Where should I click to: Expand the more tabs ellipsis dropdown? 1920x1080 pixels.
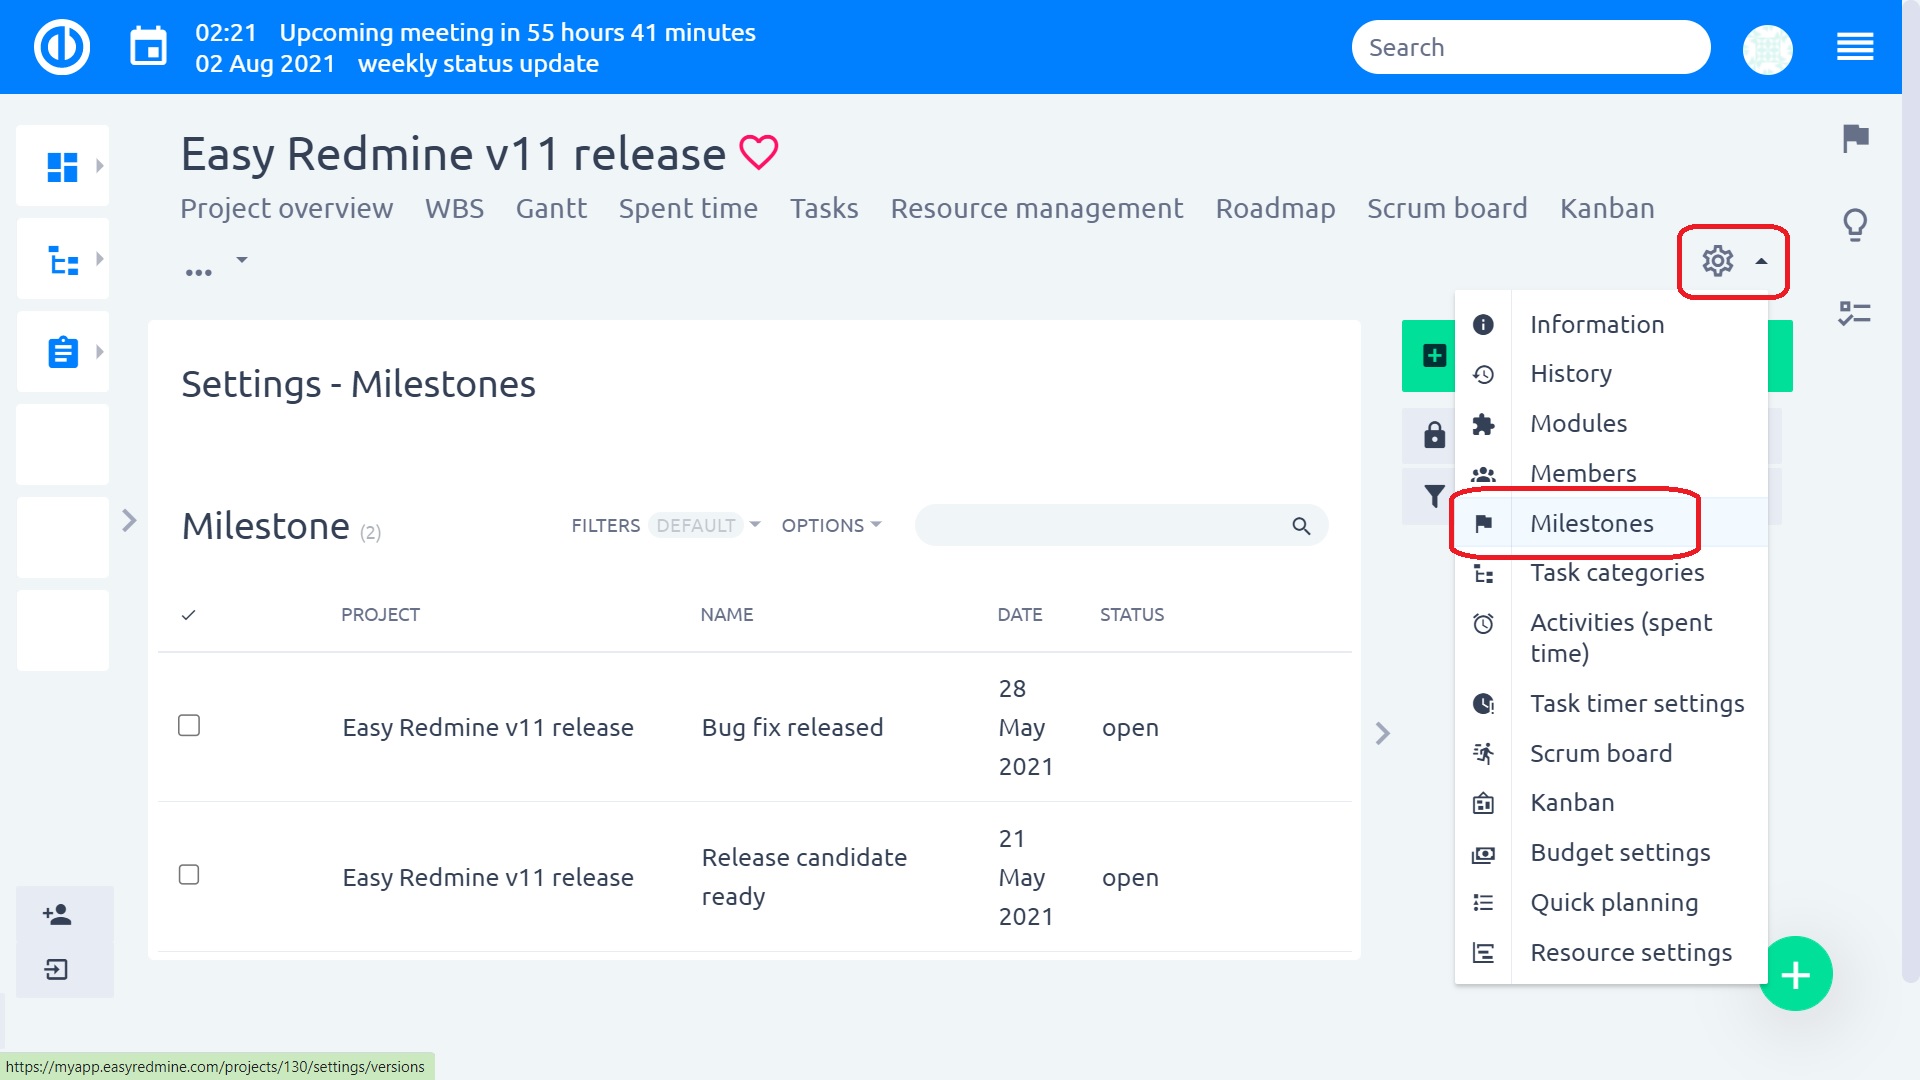pyautogui.click(x=215, y=266)
